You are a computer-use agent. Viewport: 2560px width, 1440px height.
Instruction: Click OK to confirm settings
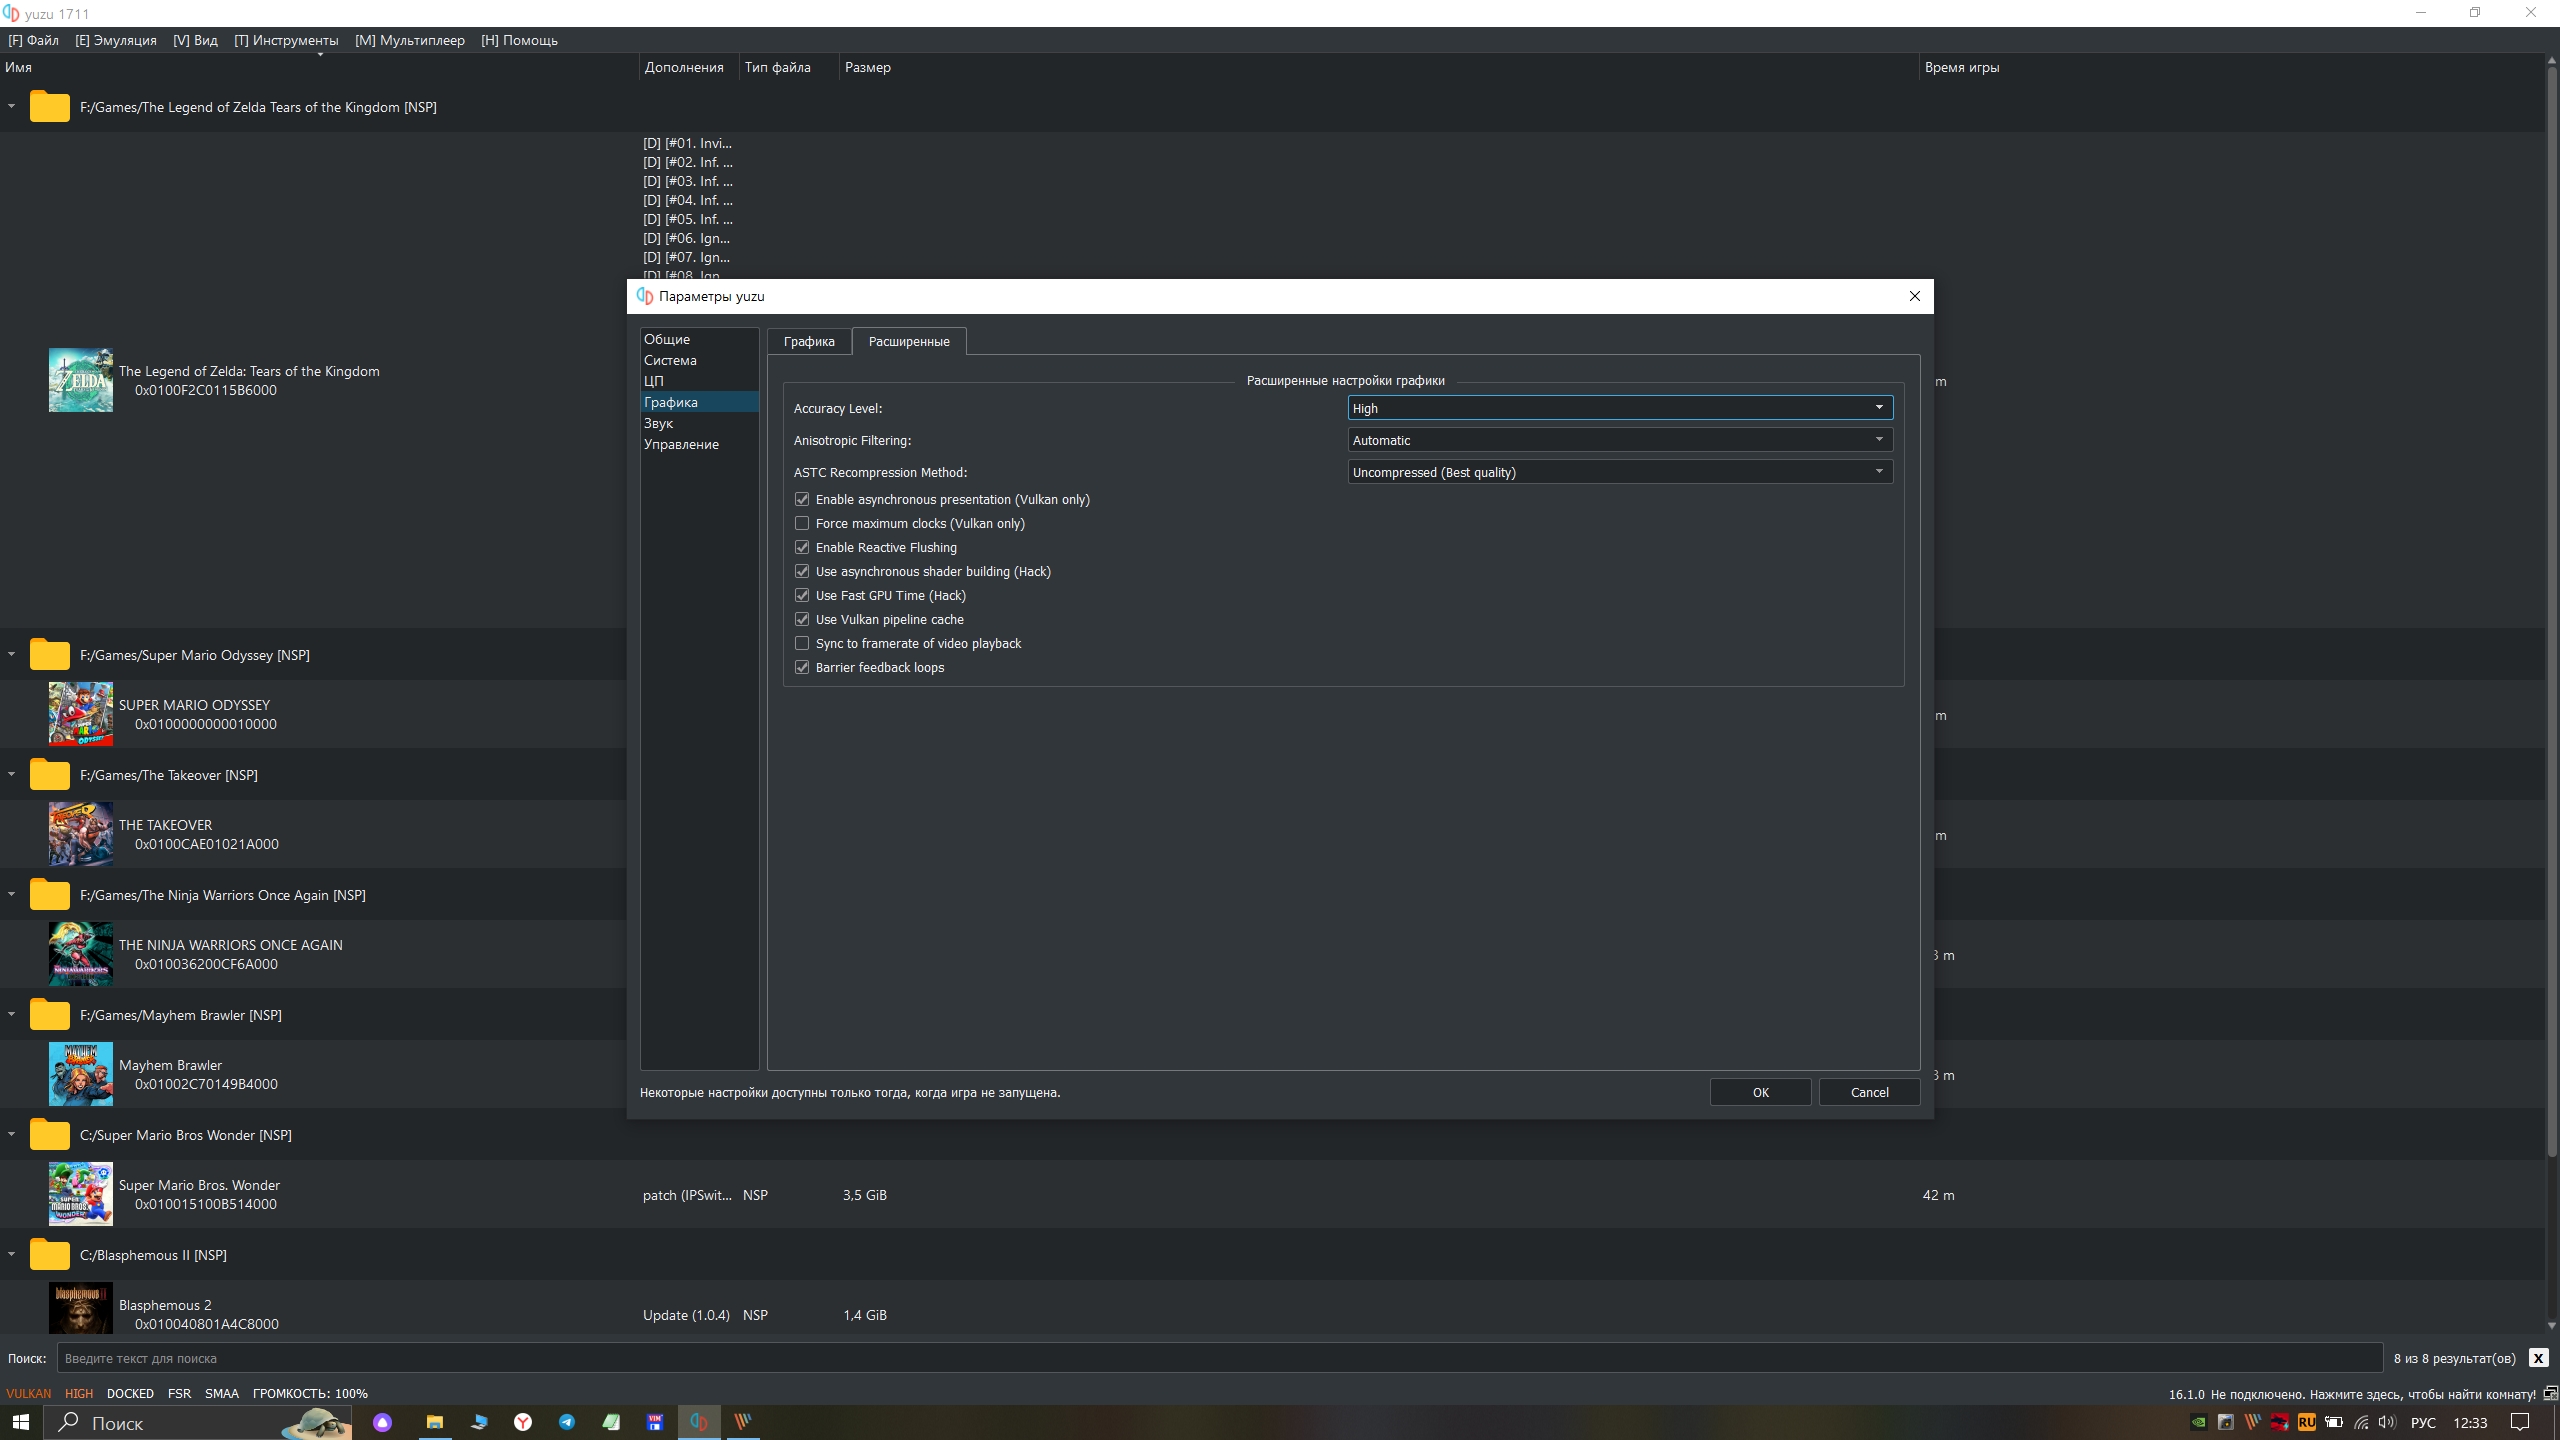1760,1092
